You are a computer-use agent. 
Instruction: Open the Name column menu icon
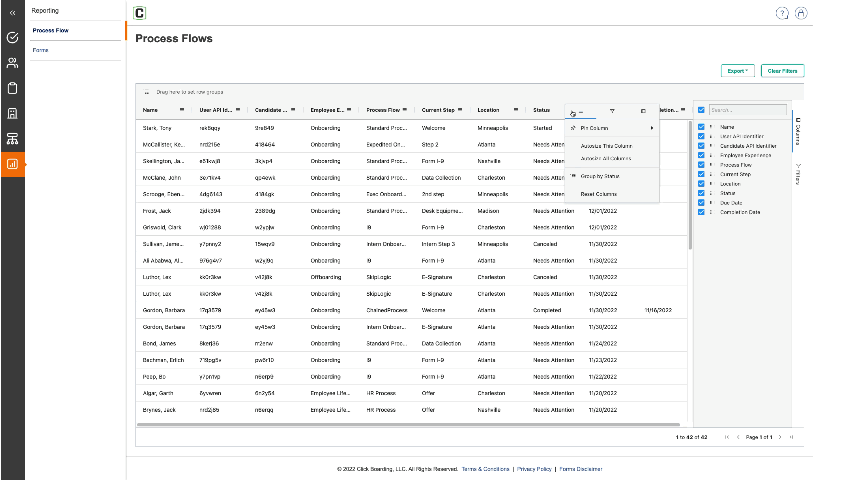tap(181, 109)
